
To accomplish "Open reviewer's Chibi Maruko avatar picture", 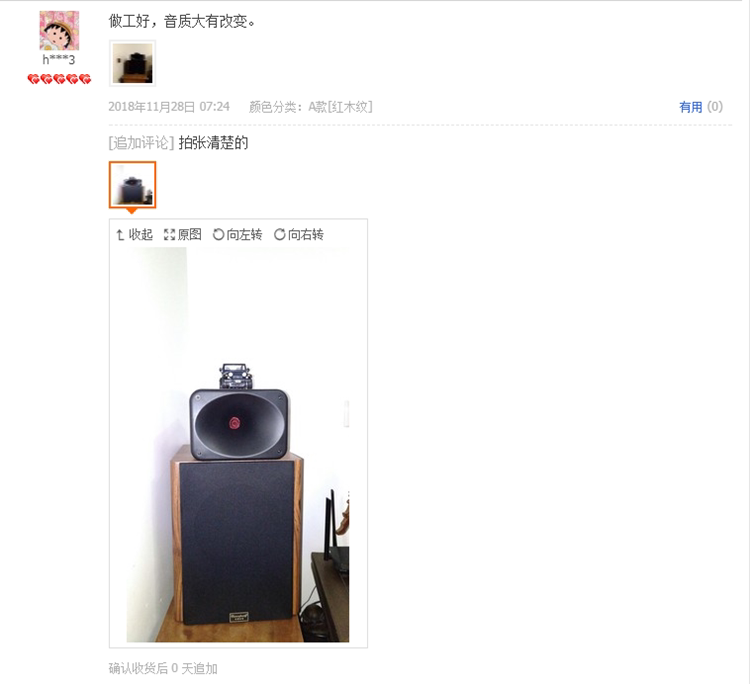I will (59, 31).
